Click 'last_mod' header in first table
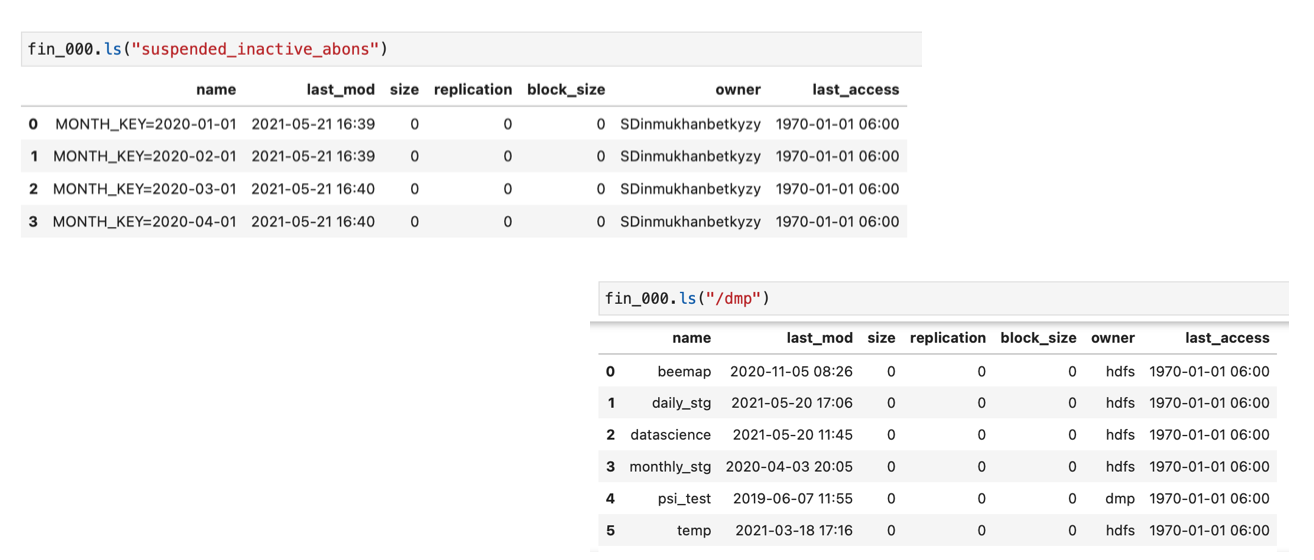 pyautogui.click(x=341, y=89)
